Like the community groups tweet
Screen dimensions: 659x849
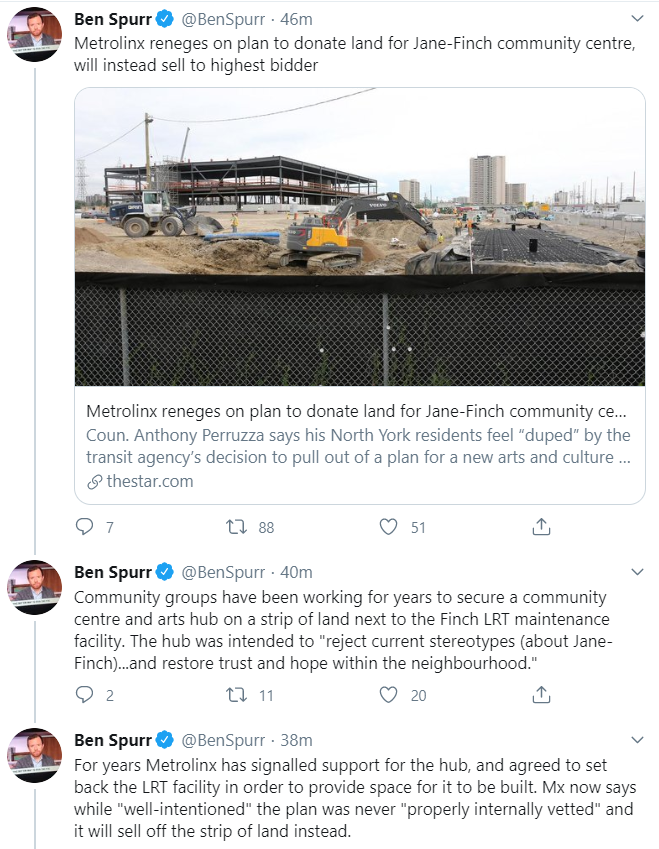[x=389, y=695]
